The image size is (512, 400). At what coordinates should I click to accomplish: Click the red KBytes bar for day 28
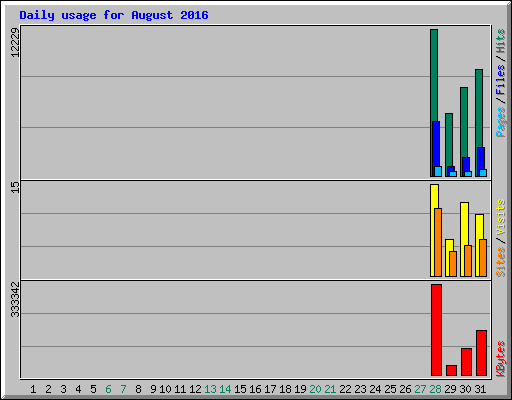[x=436, y=330]
